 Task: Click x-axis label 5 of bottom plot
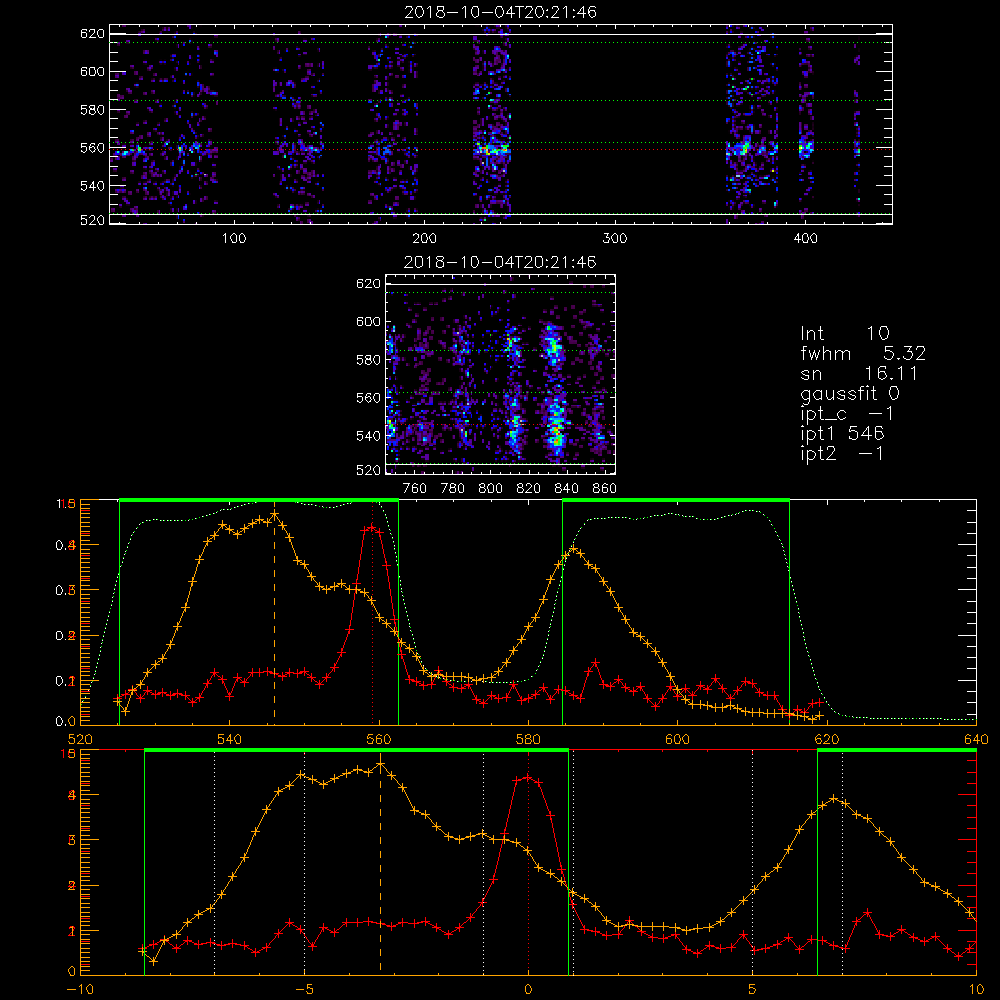(753, 990)
